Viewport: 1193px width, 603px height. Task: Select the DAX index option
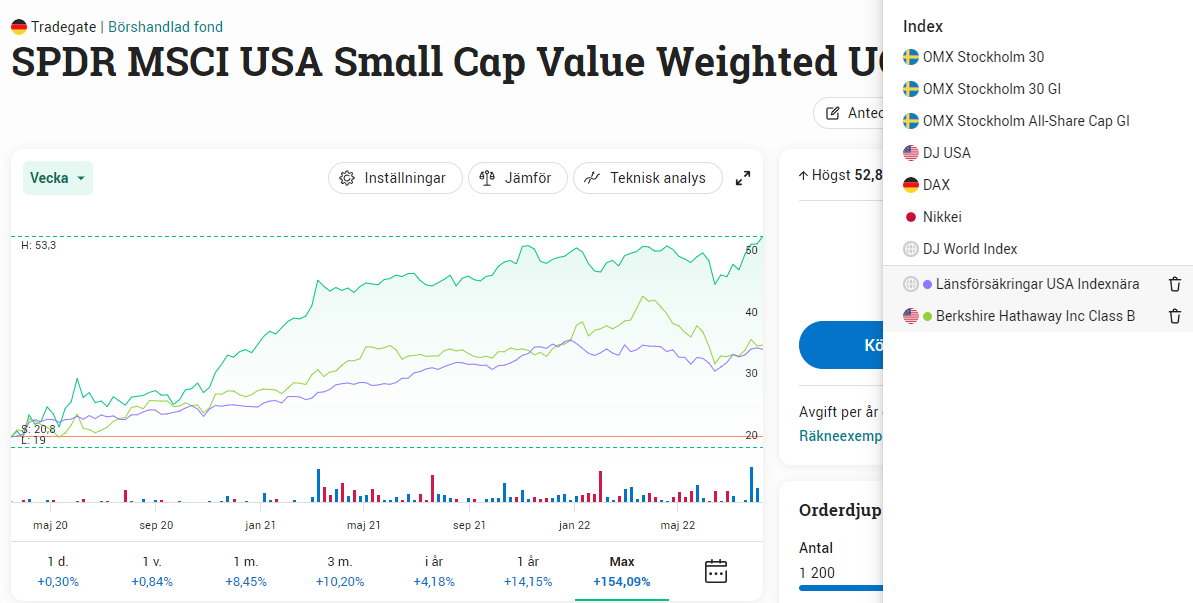(936, 185)
